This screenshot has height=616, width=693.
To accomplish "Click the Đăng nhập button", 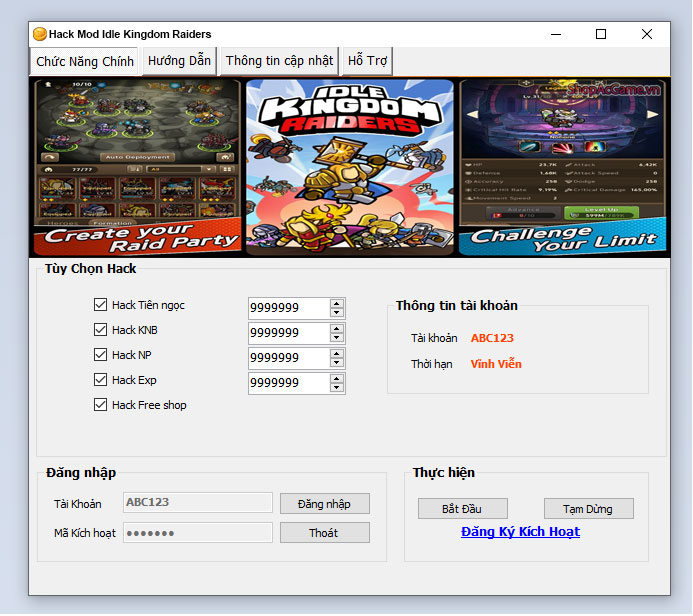I will (324, 504).
